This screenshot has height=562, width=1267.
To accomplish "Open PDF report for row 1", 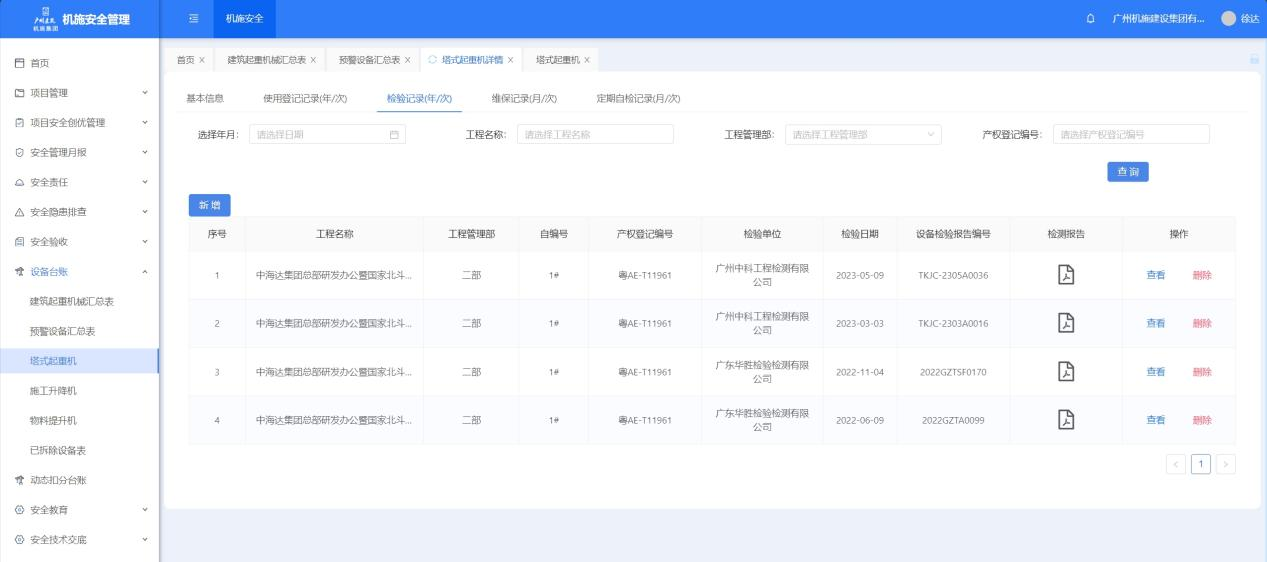I will (x=1066, y=275).
